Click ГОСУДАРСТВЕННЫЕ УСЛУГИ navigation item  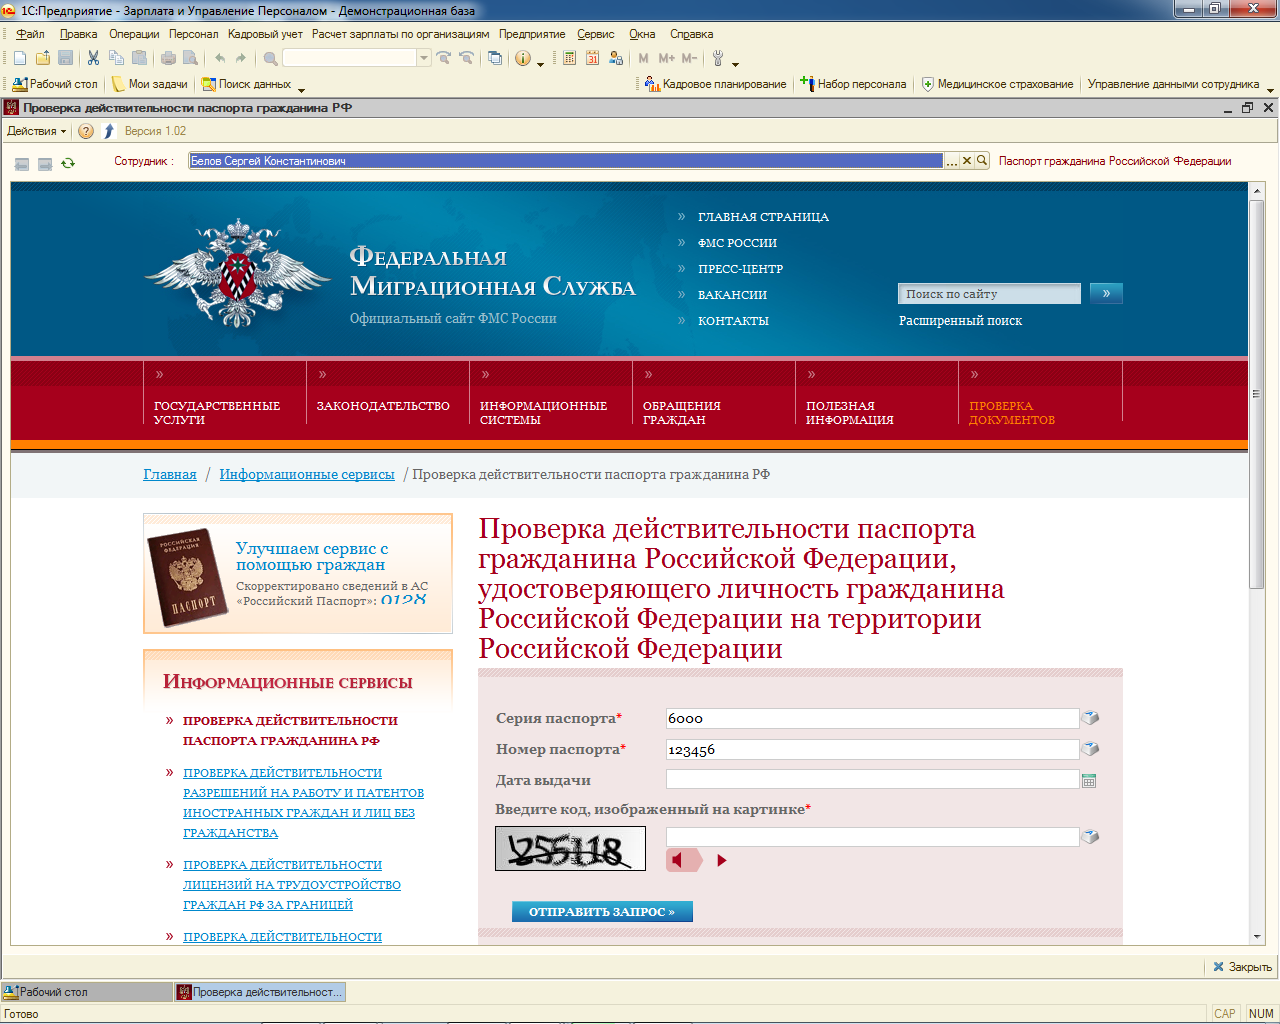[217, 413]
